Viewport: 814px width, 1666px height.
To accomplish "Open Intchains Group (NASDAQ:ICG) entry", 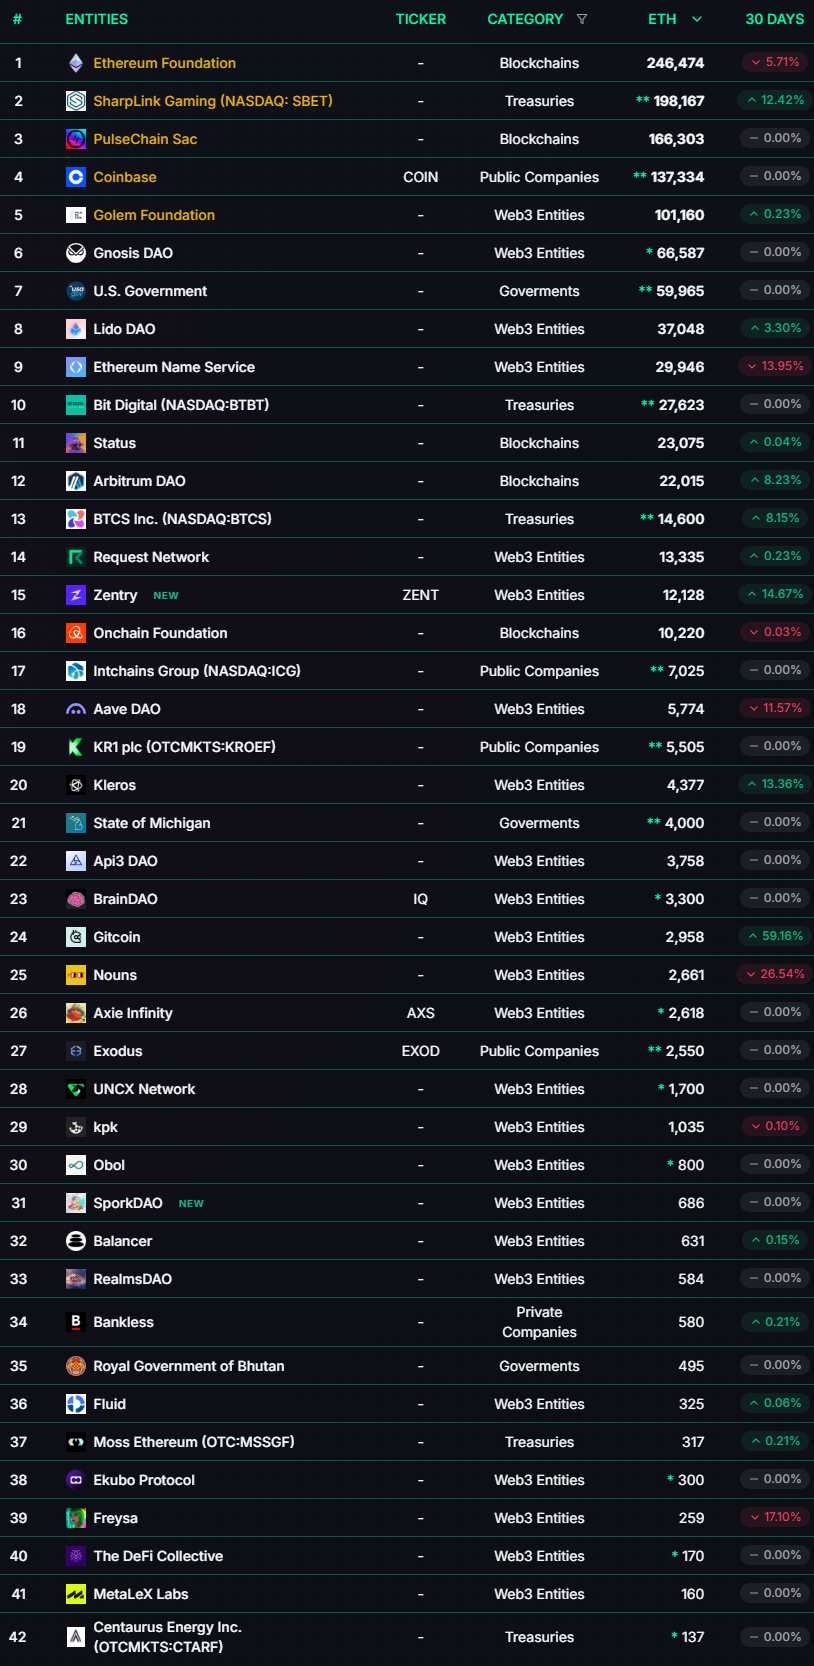I will click(197, 671).
